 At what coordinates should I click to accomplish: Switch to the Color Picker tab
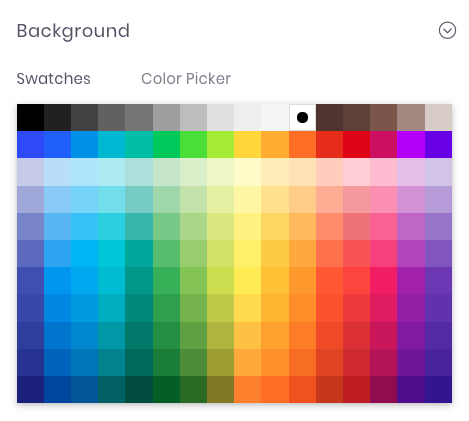point(186,79)
